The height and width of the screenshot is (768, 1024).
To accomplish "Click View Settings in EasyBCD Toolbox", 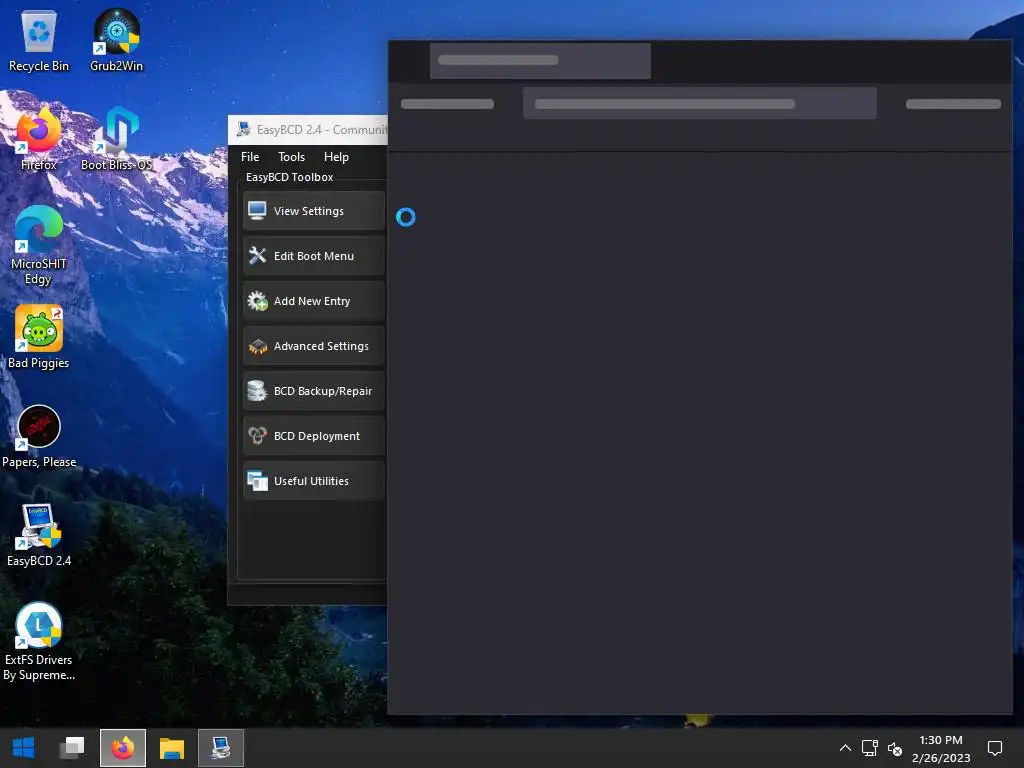I will (314, 211).
